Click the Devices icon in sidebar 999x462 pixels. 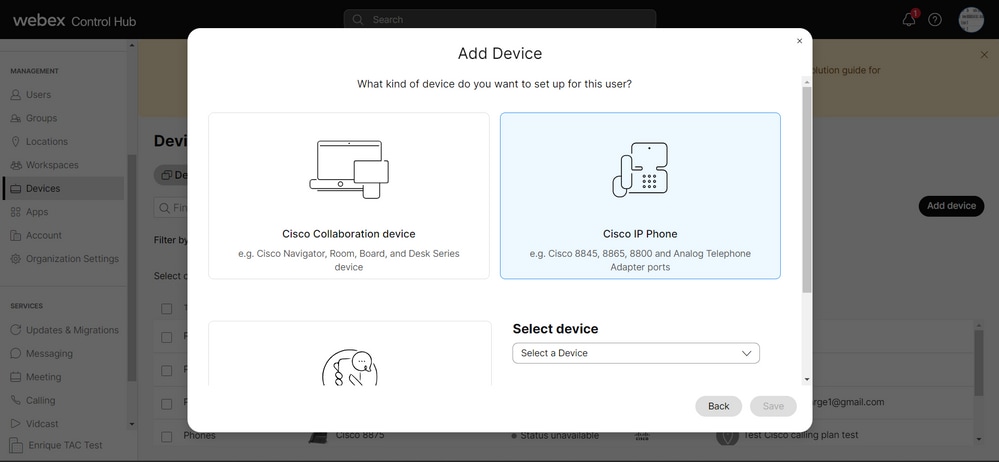16,189
